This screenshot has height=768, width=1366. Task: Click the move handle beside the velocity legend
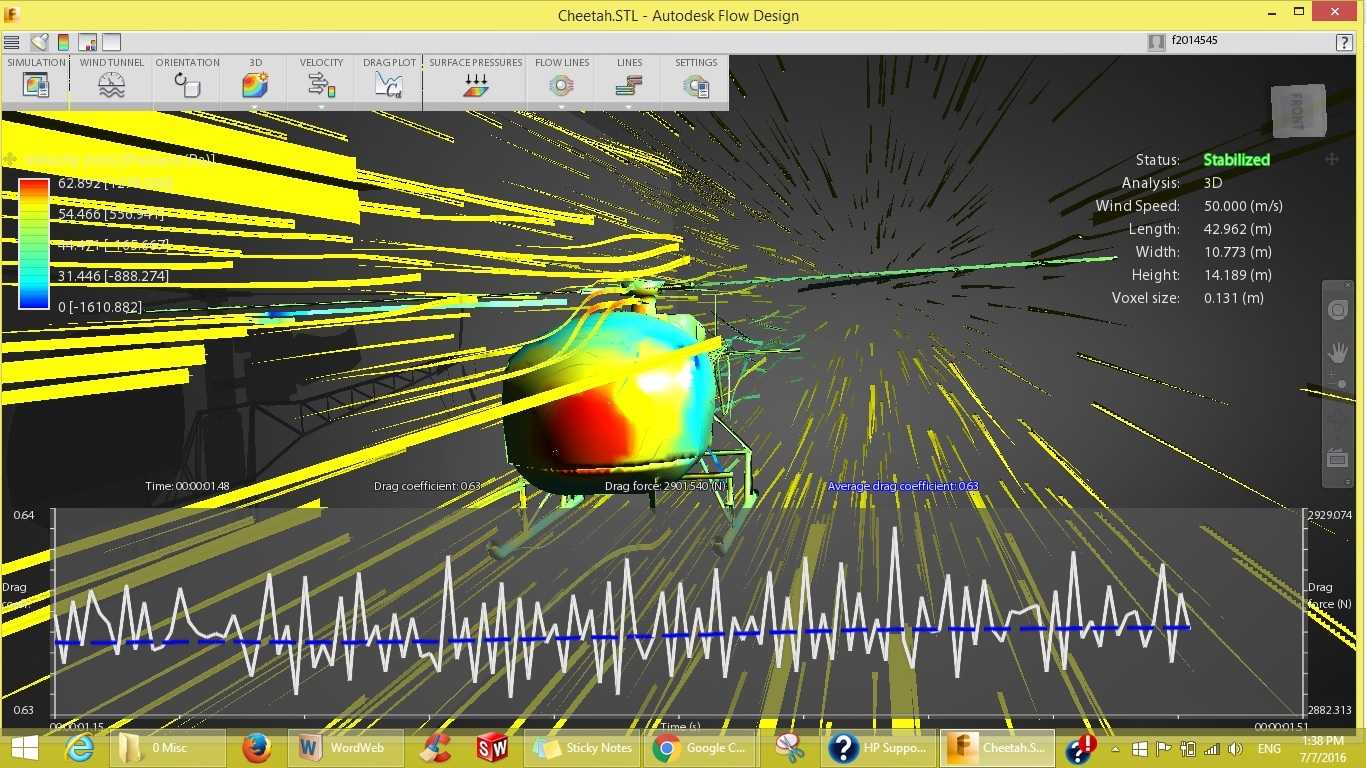11,159
